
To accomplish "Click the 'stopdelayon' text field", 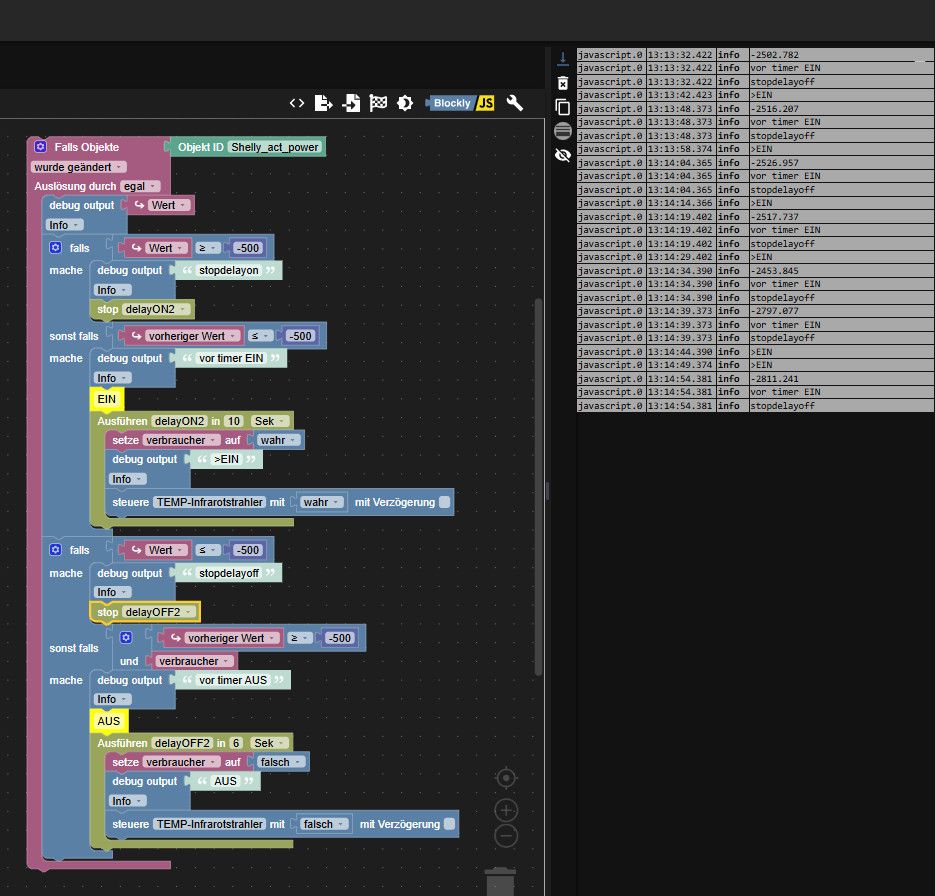I will (228, 270).
